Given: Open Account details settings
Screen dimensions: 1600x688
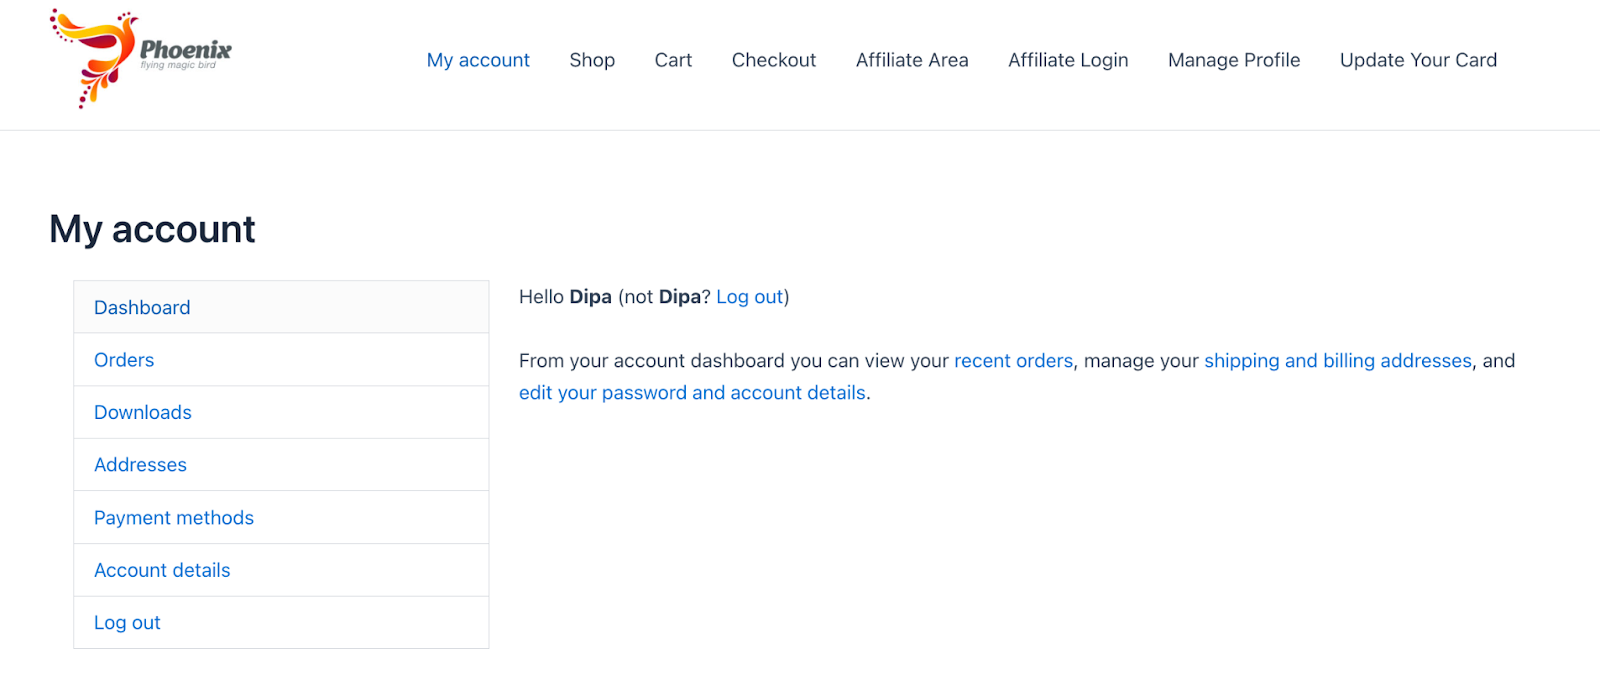Looking at the screenshot, I should tap(162, 570).
